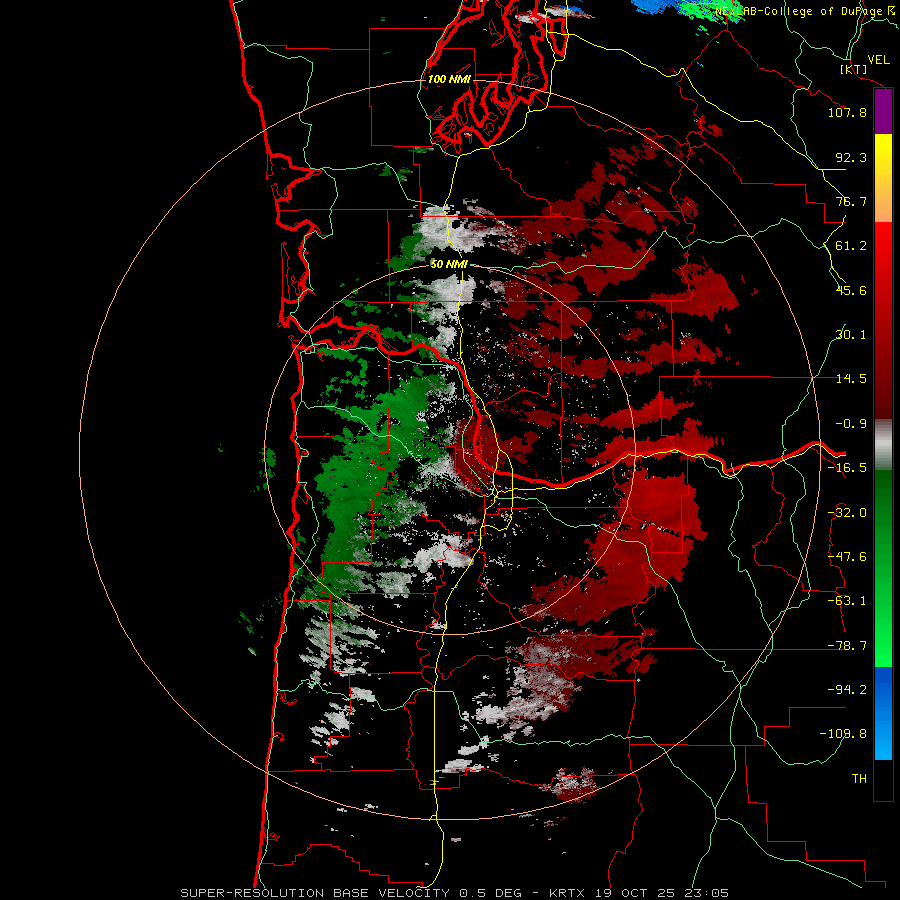Select the -78.7 legend value
Image resolution: width=900 pixels, height=900 pixels.
pos(847,646)
